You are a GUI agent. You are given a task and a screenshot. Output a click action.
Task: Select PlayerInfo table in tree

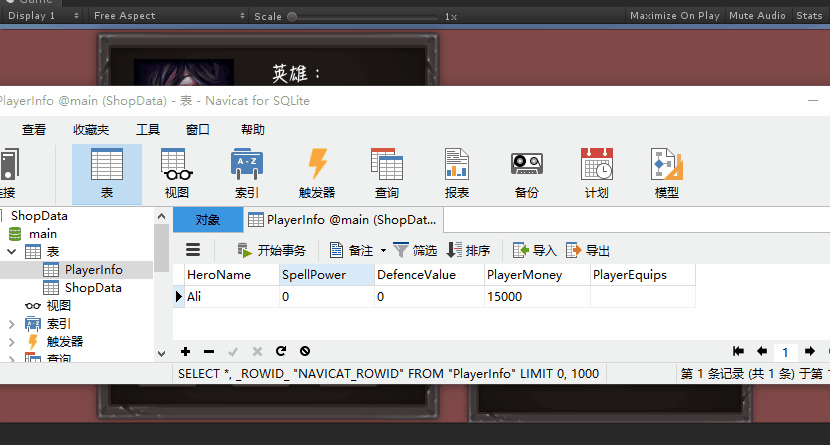(94, 270)
